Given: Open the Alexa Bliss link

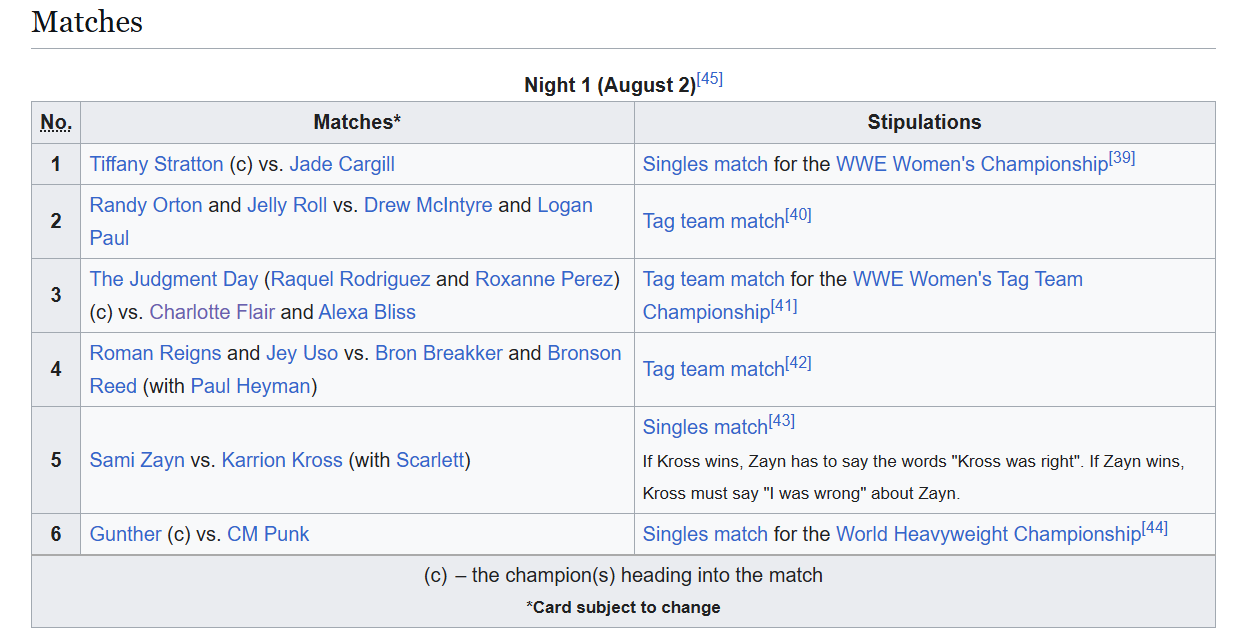Looking at the screenshot, I should 367,312.
